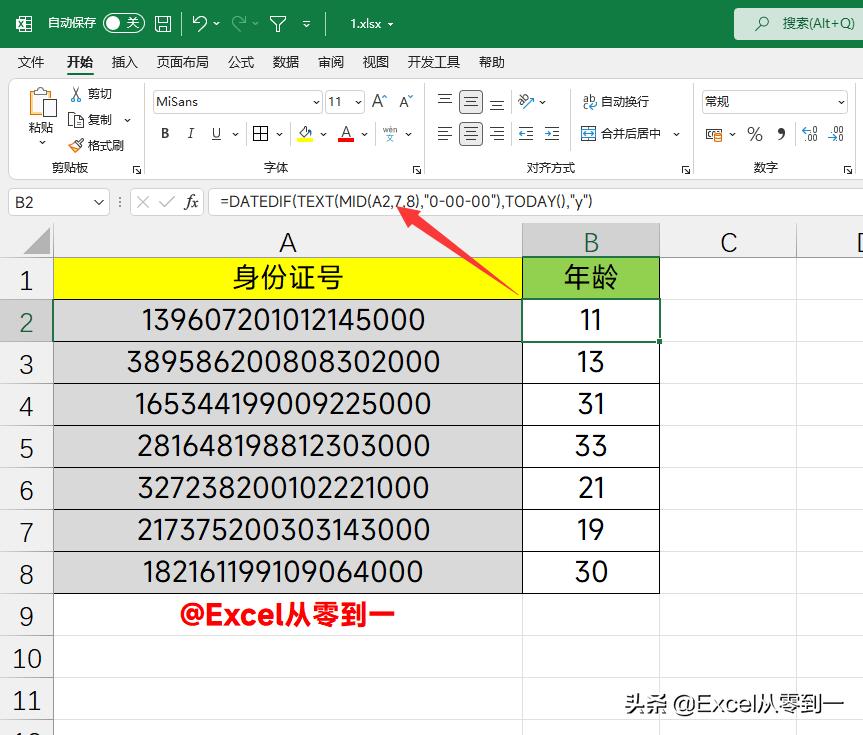Click the Increase Font Size icon
This screenshot has height=735, width=863.
pos(378,101)
